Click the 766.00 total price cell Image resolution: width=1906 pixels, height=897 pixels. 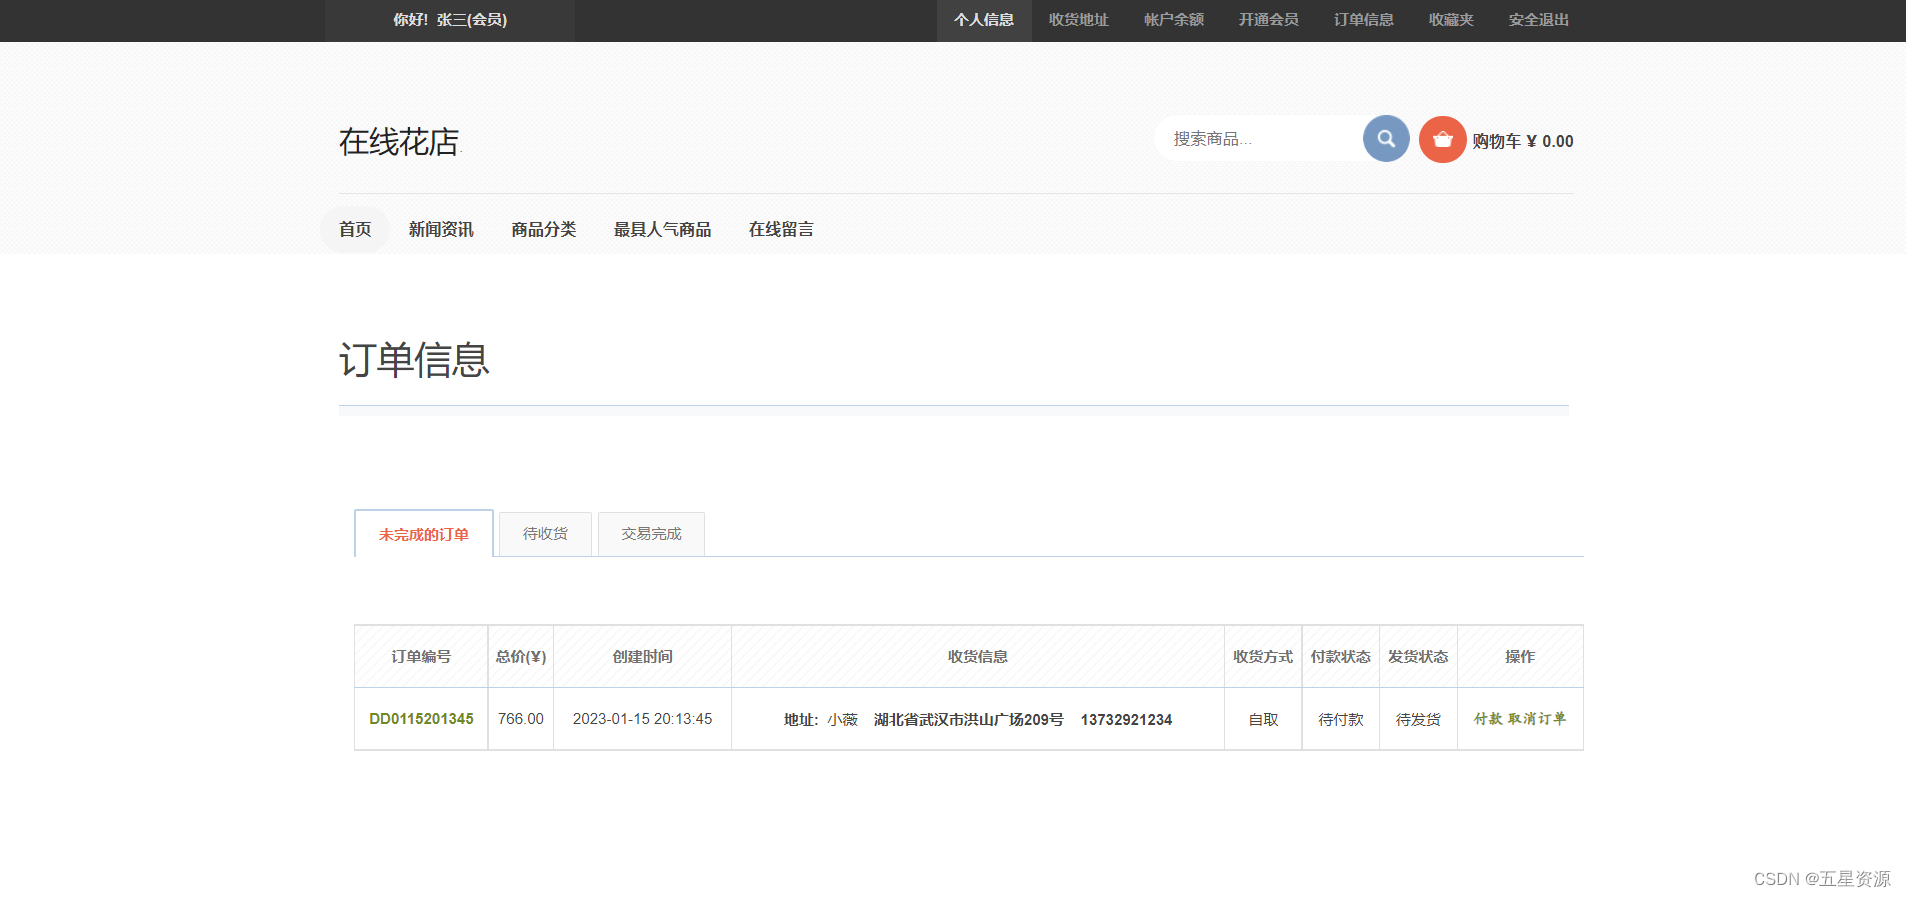click(x=521, y=719)
